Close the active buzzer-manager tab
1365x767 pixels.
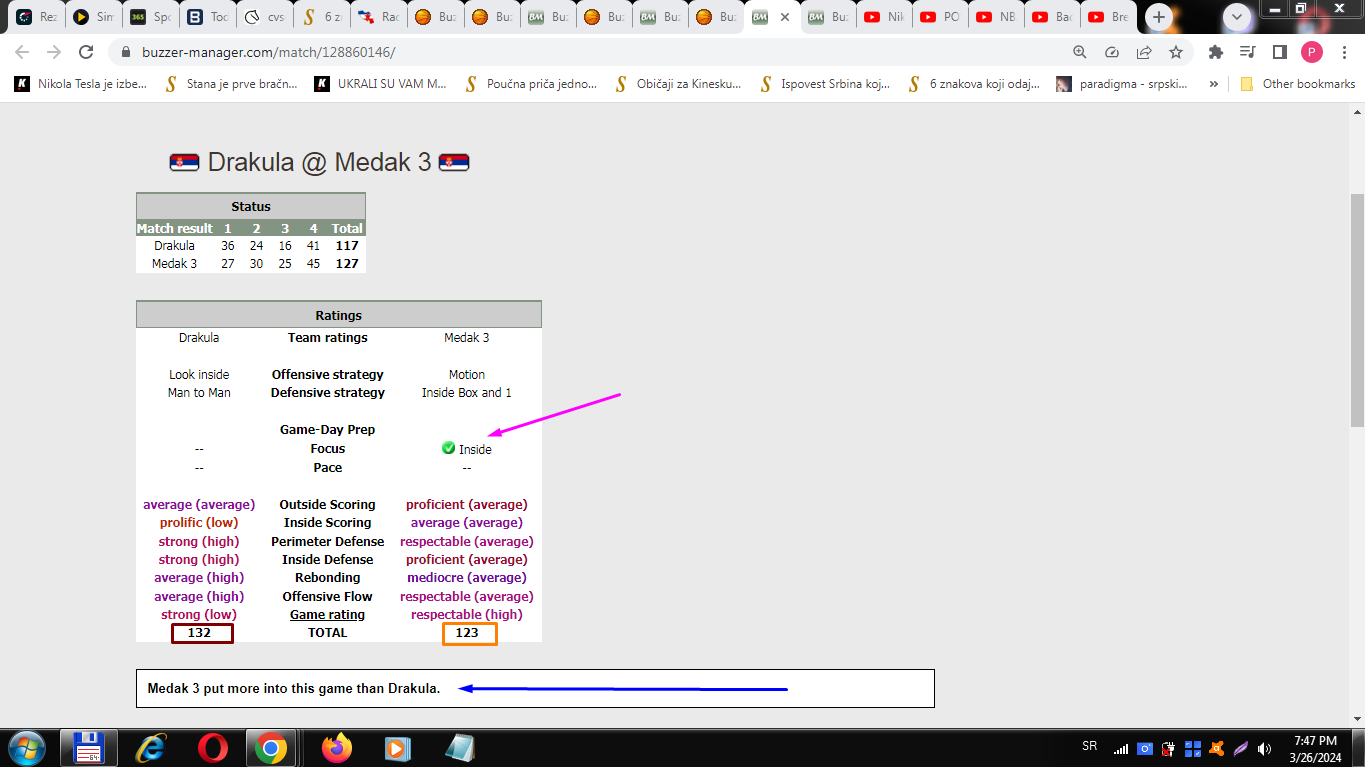click(785, 17)
